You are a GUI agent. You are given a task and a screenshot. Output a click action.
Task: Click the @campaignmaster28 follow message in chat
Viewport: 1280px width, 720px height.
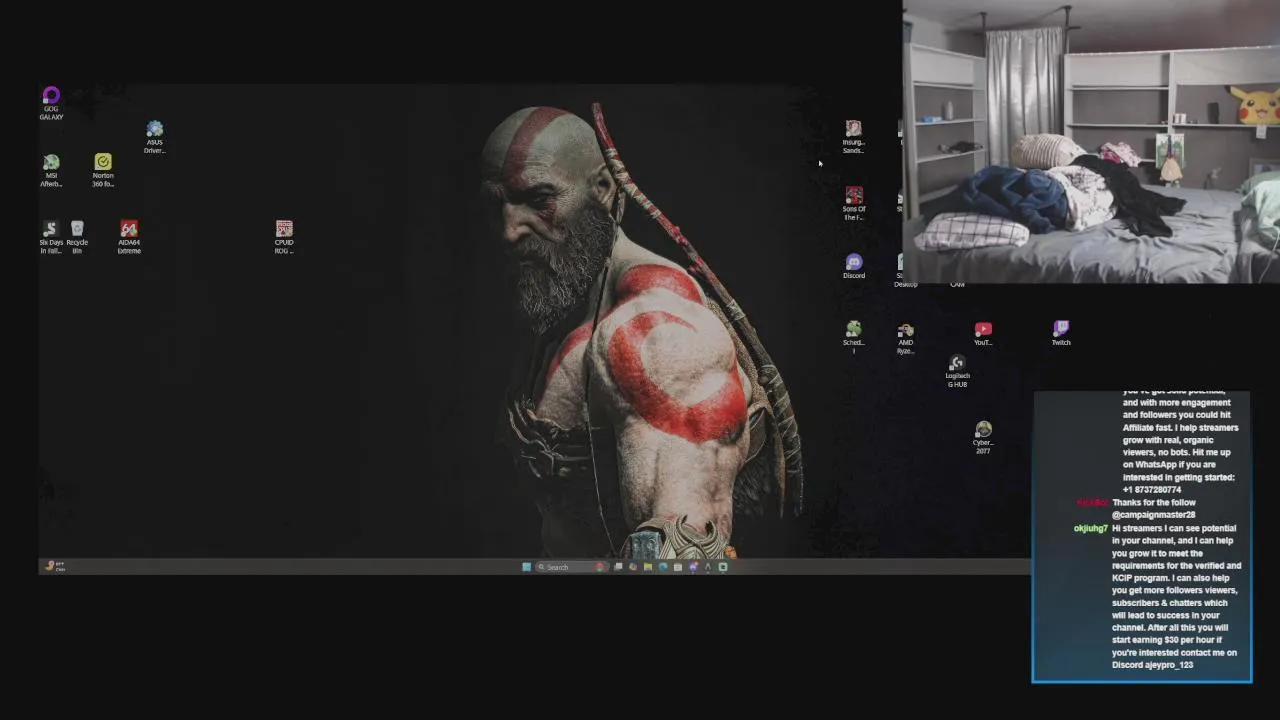click(1154, 509)
